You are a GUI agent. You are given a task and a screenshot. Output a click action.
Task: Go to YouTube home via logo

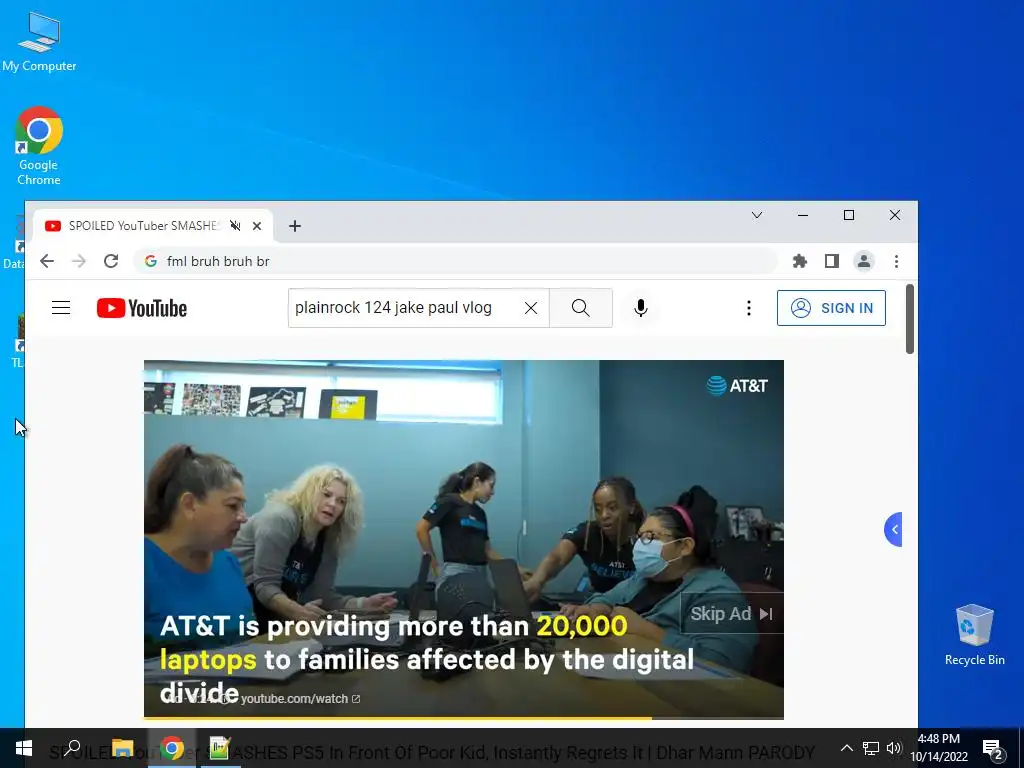(142, 308)
